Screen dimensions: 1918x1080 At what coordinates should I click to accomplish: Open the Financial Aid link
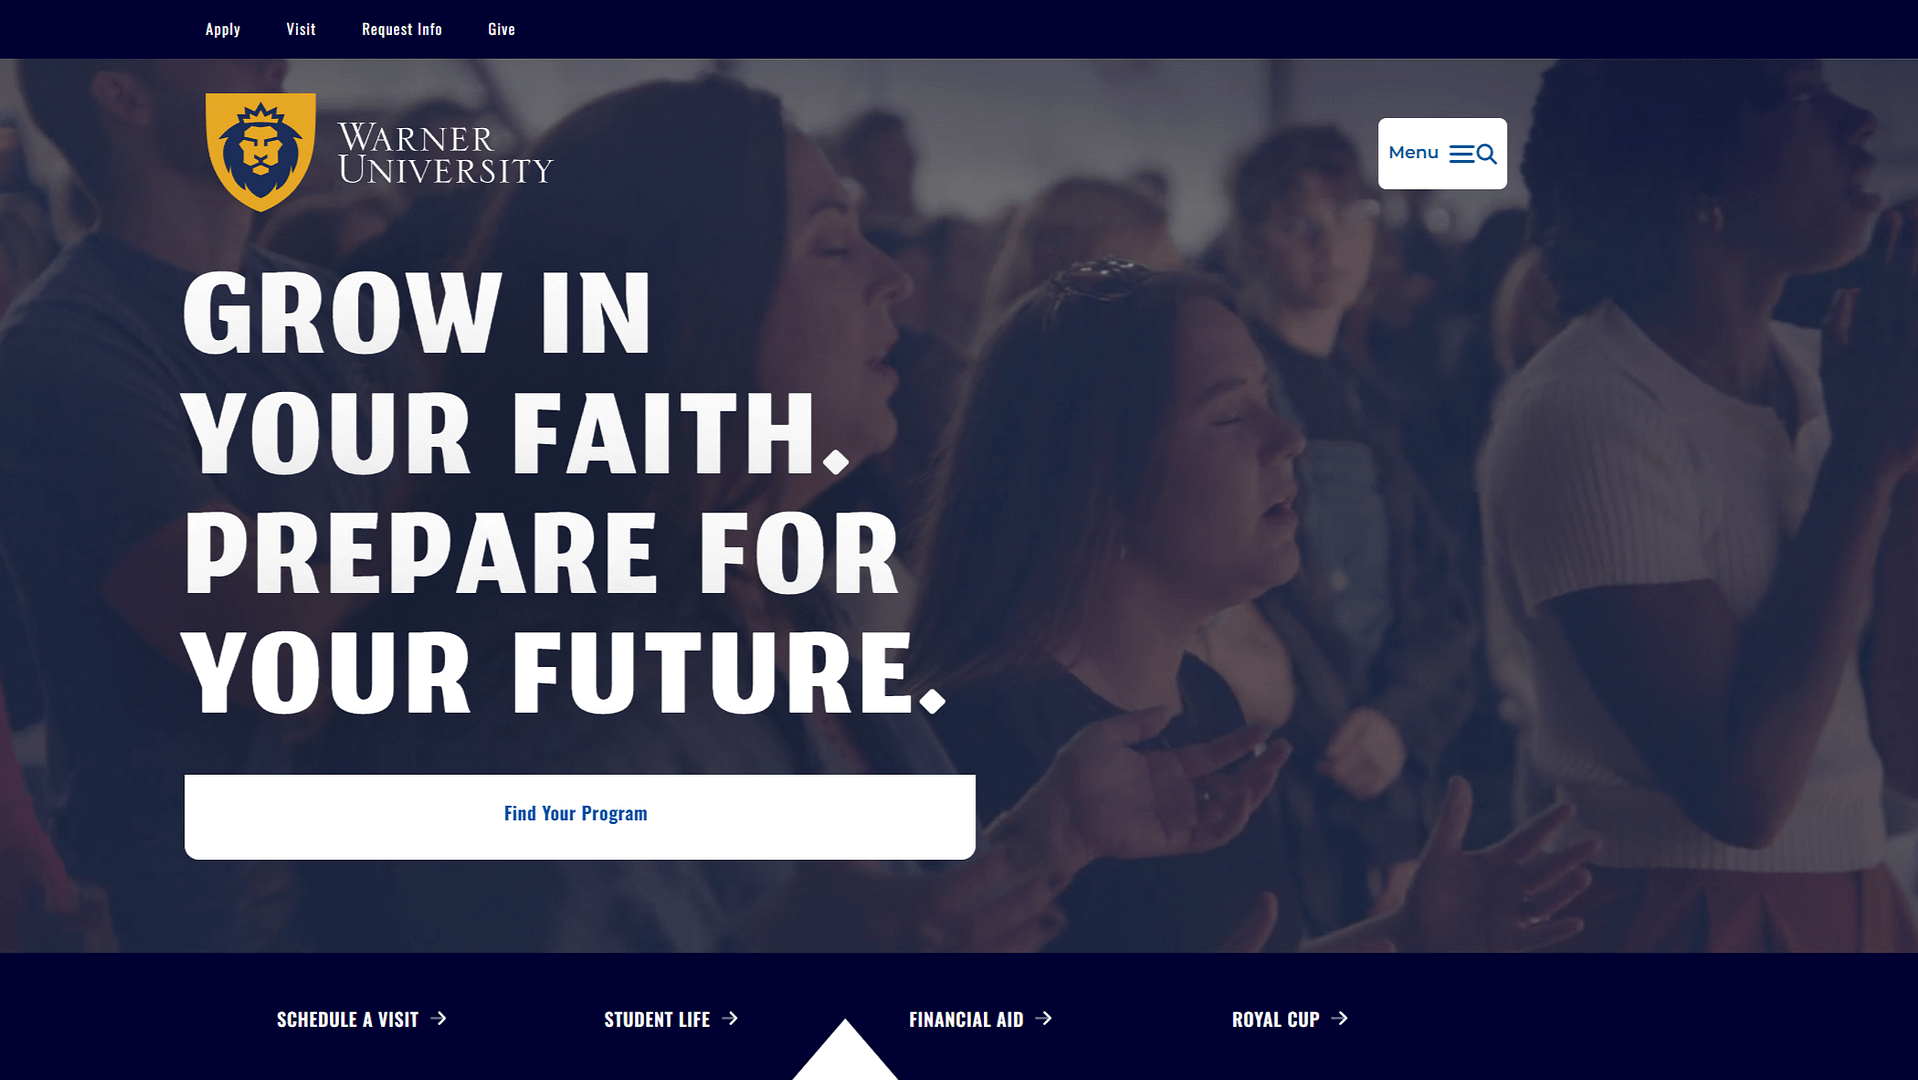(x=966, y=1019)
